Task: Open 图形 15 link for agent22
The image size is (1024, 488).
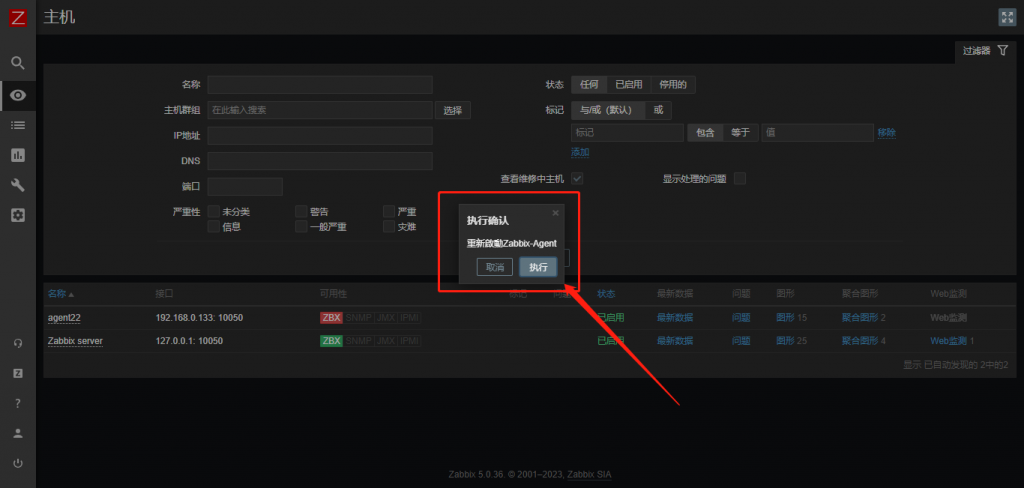Action: 785,317
